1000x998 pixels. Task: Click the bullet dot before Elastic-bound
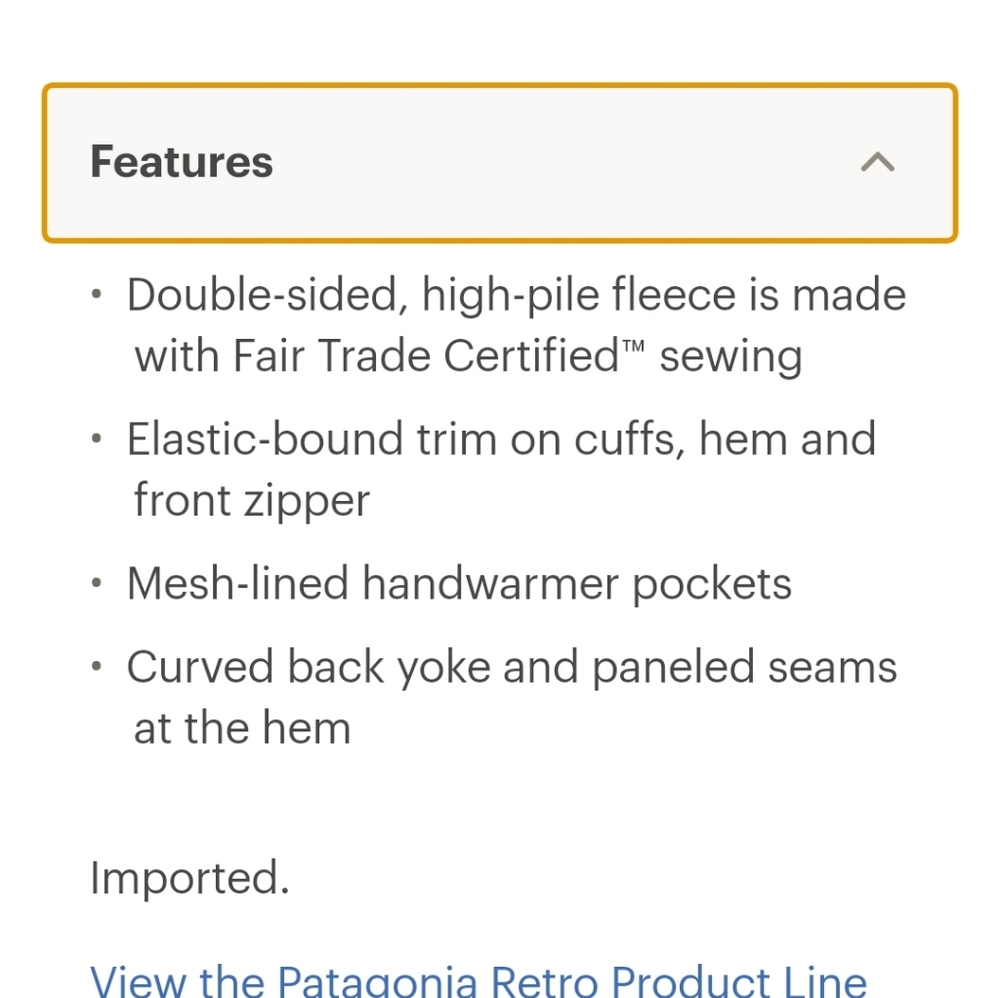[x=96, y=438]
